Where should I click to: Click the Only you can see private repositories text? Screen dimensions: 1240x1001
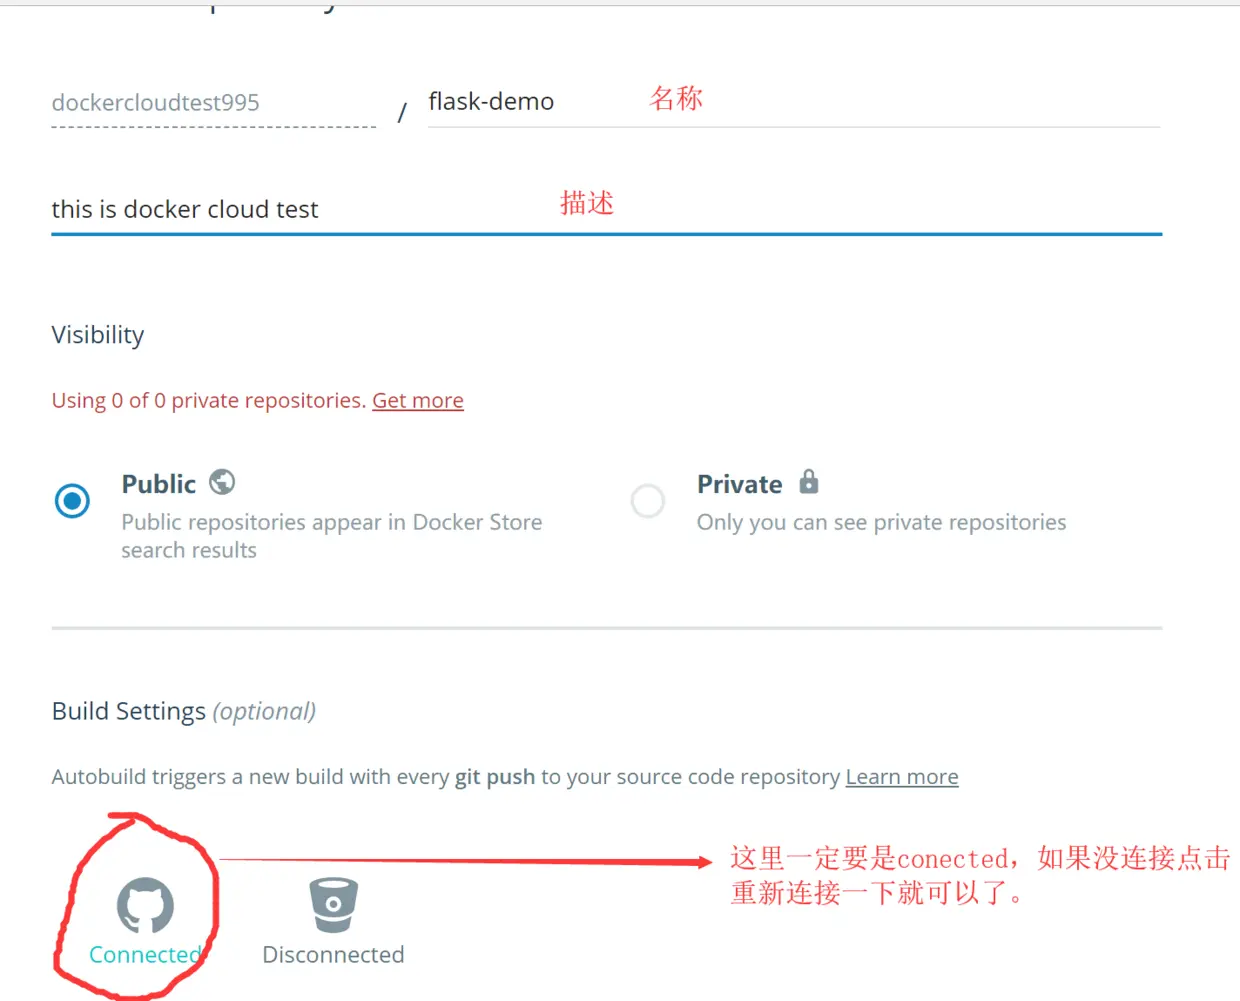point(882,522)
